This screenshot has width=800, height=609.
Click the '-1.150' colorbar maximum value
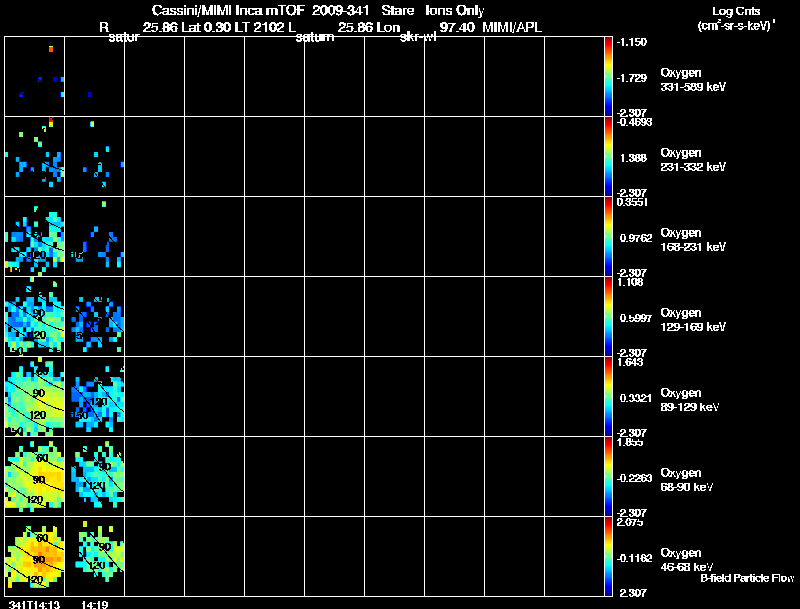click(632, 42)
